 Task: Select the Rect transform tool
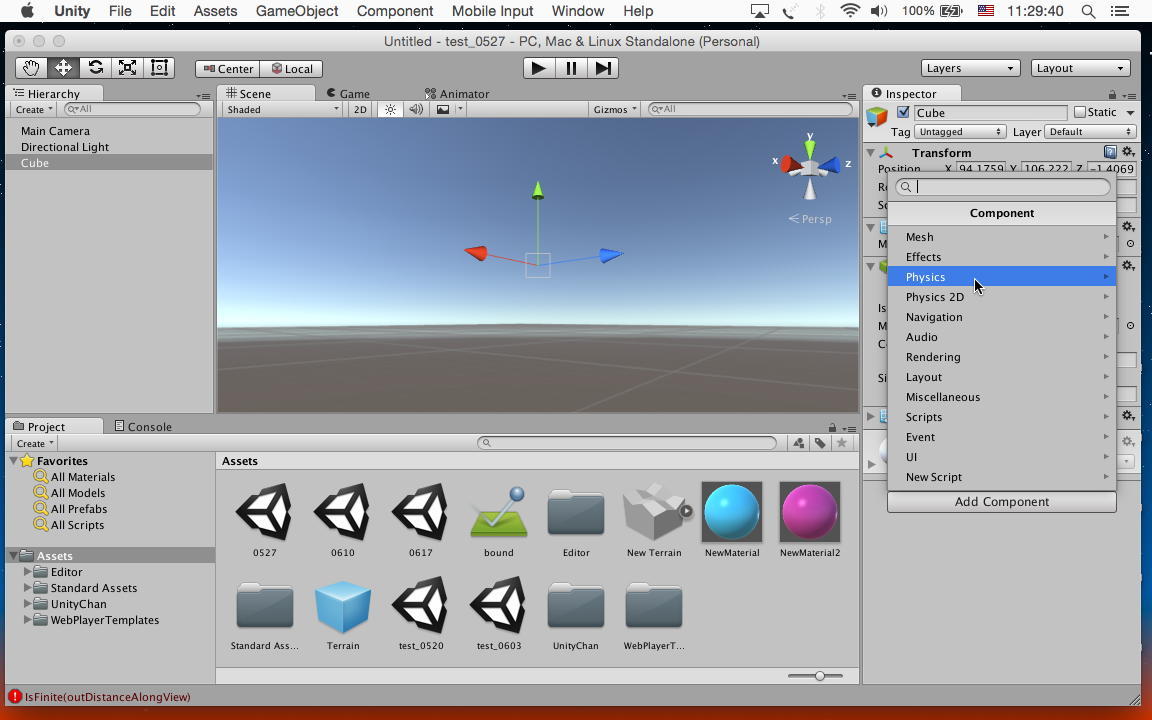click(159, 68)
